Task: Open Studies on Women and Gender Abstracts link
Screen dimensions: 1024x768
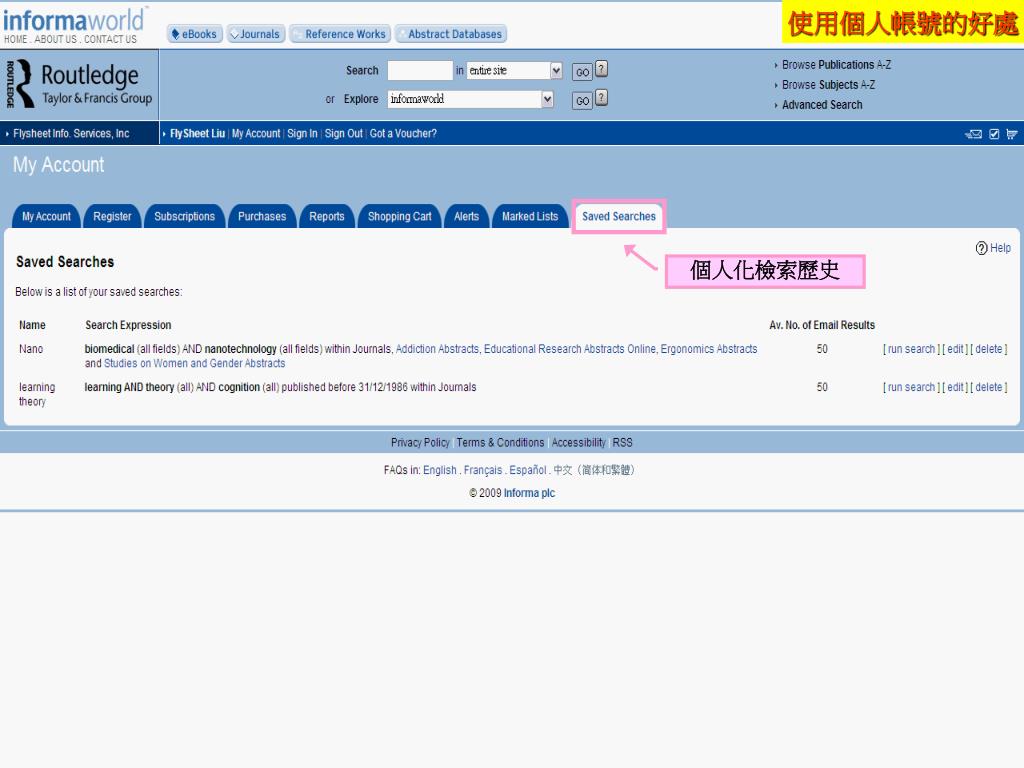Action: pos(195,363)
